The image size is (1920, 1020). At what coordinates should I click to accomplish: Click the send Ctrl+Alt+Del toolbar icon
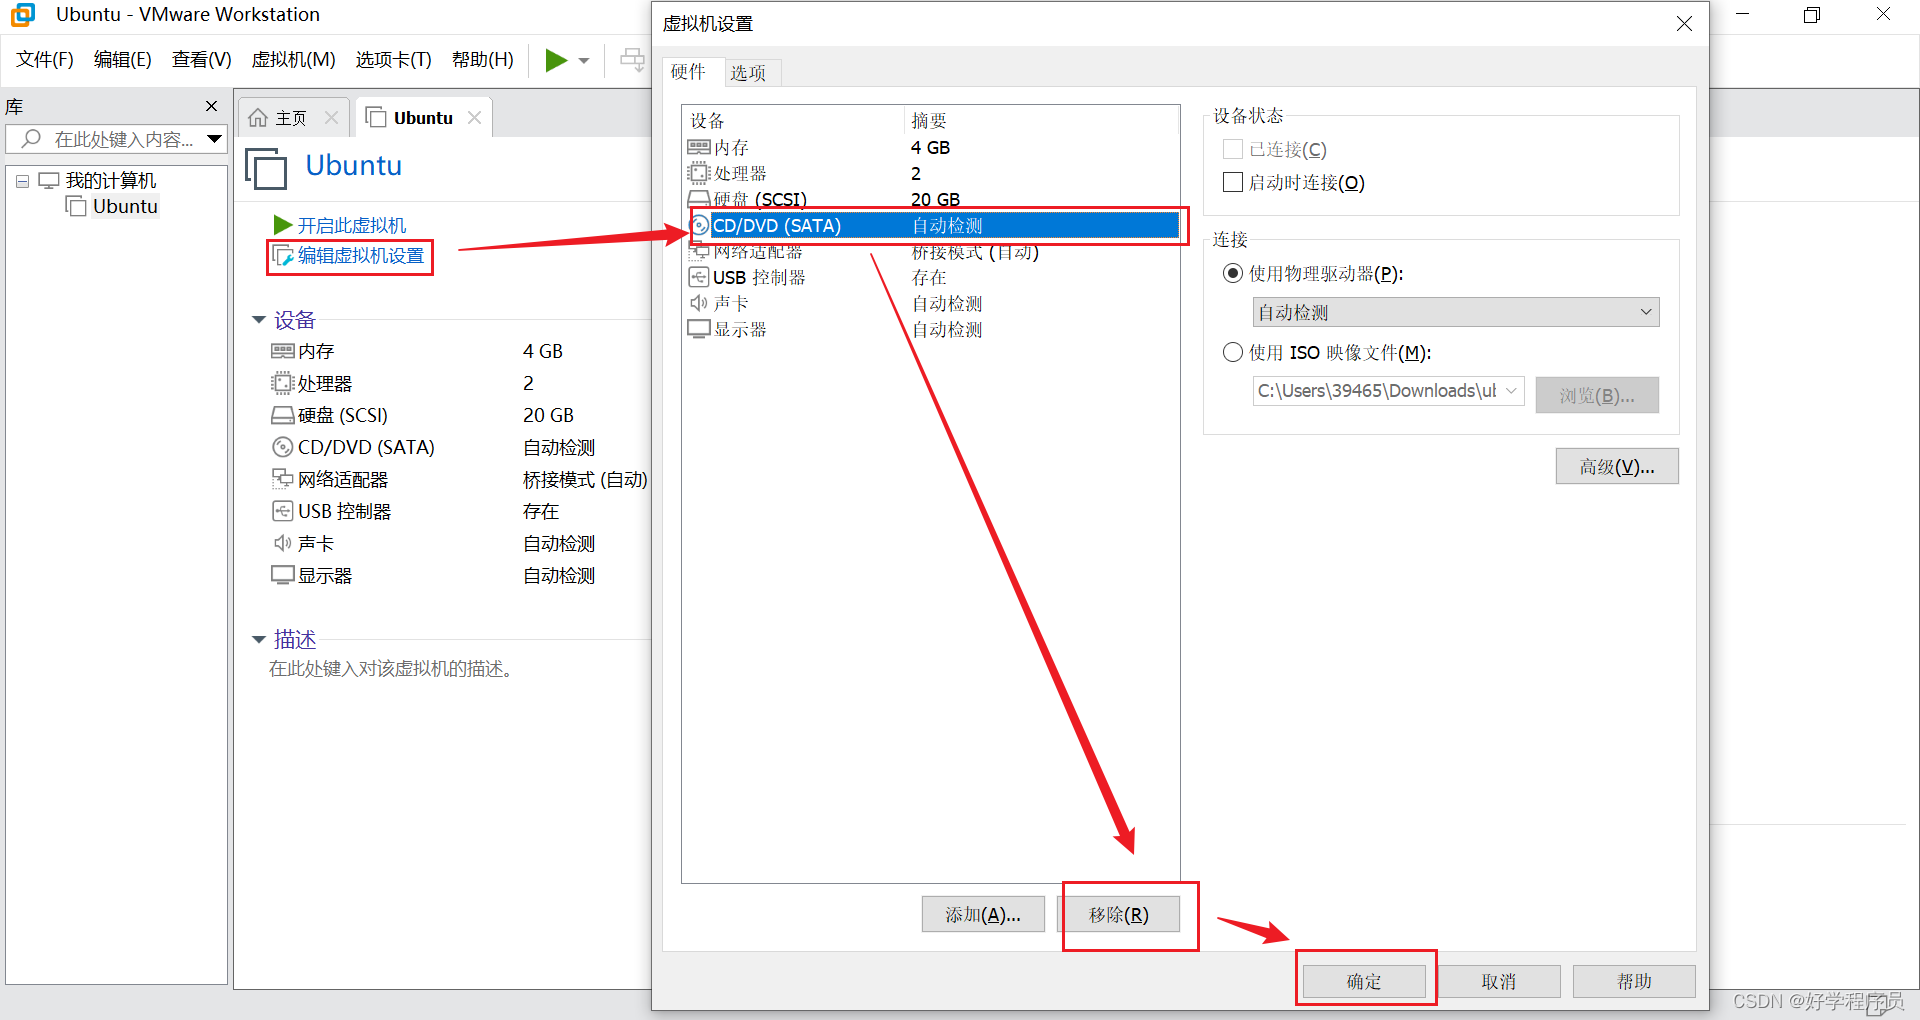pyautogui.click(x=632, y=60)
